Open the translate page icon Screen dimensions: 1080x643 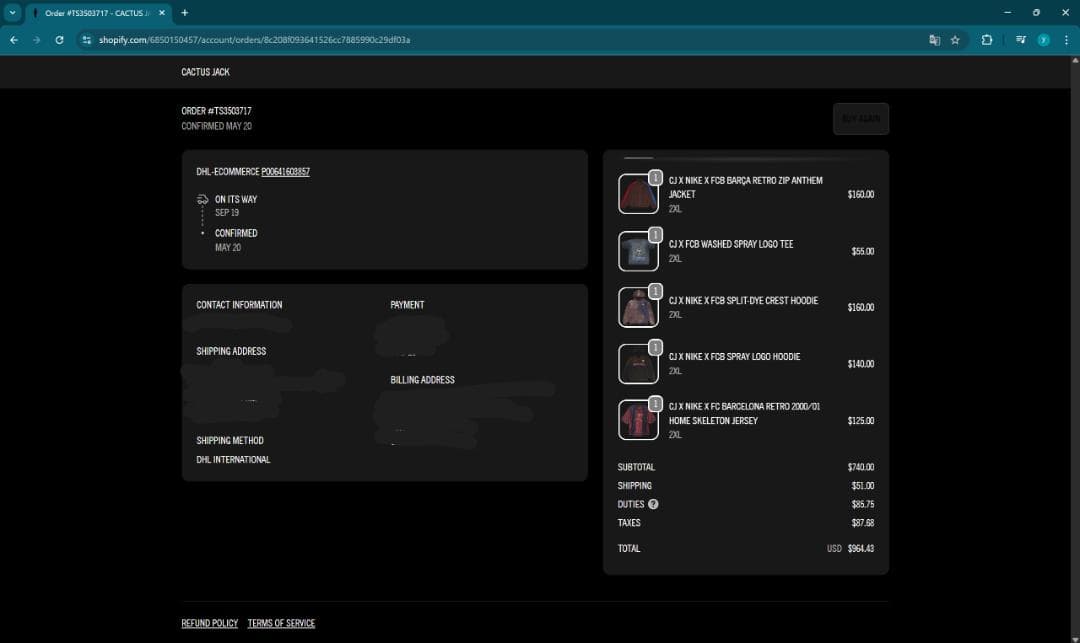[x=934, y=40]
